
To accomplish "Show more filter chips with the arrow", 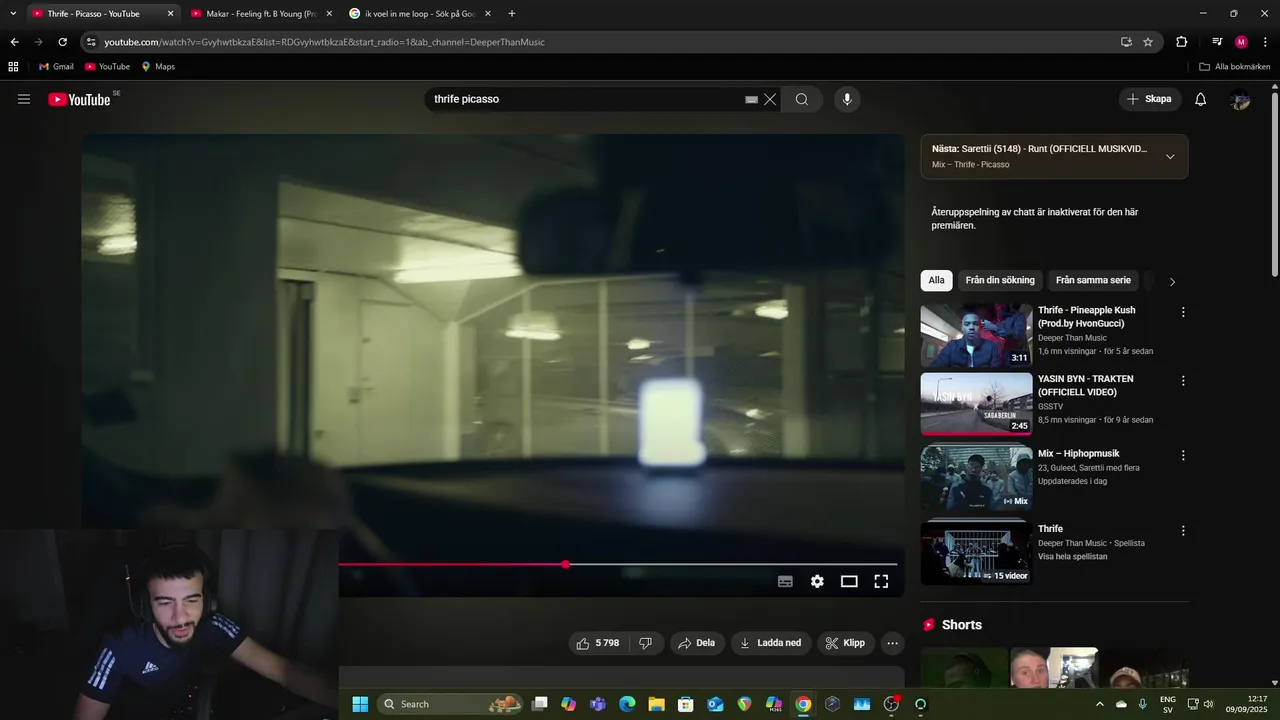I will click(x=1172, y=281).
